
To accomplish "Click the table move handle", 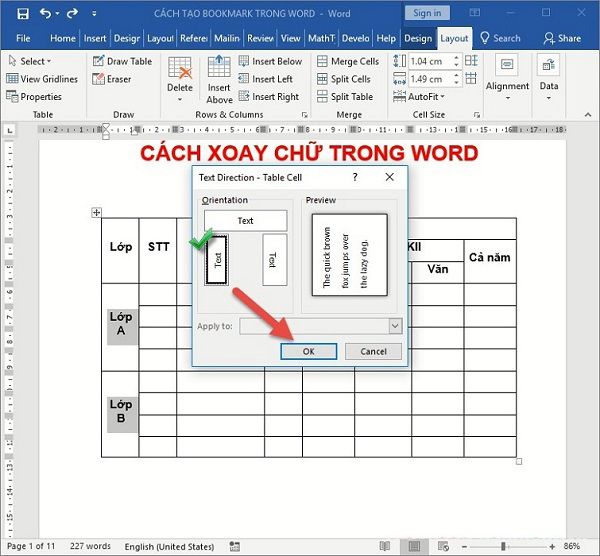I will 97,212.
